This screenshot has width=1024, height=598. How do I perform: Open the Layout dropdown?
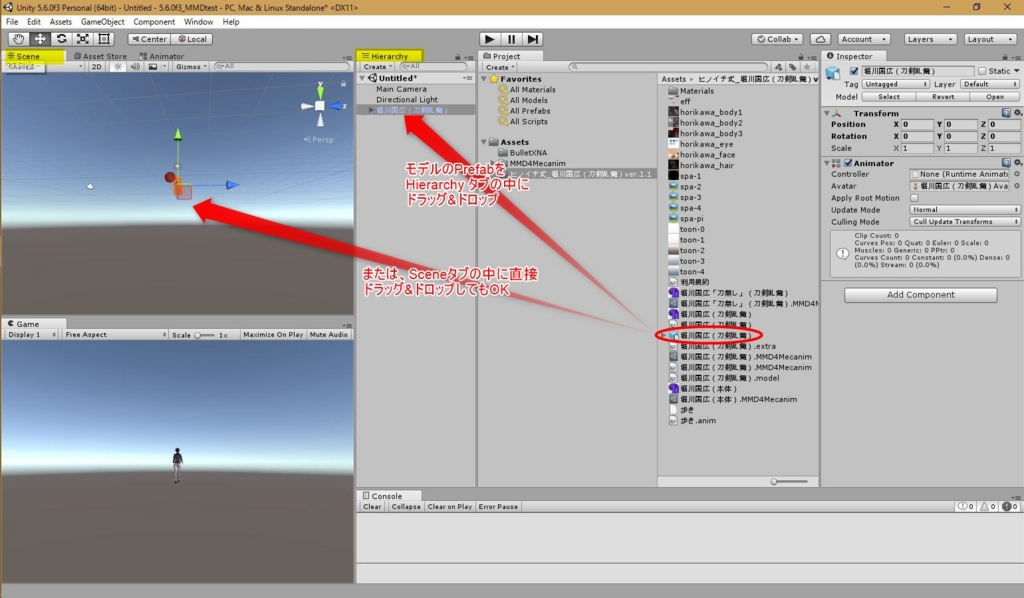989,39
